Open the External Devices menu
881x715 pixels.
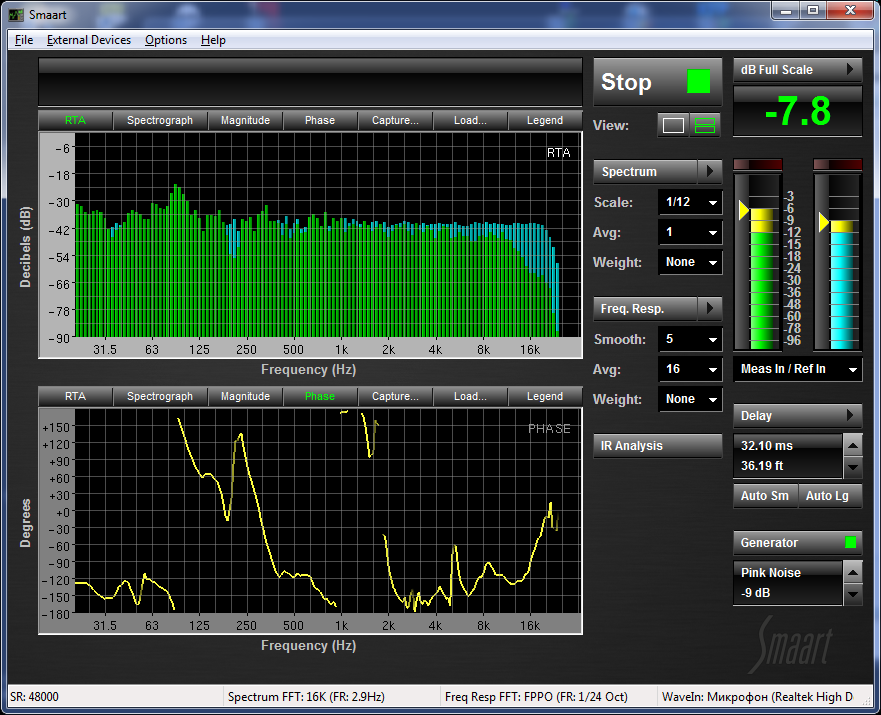coord(88,40)
